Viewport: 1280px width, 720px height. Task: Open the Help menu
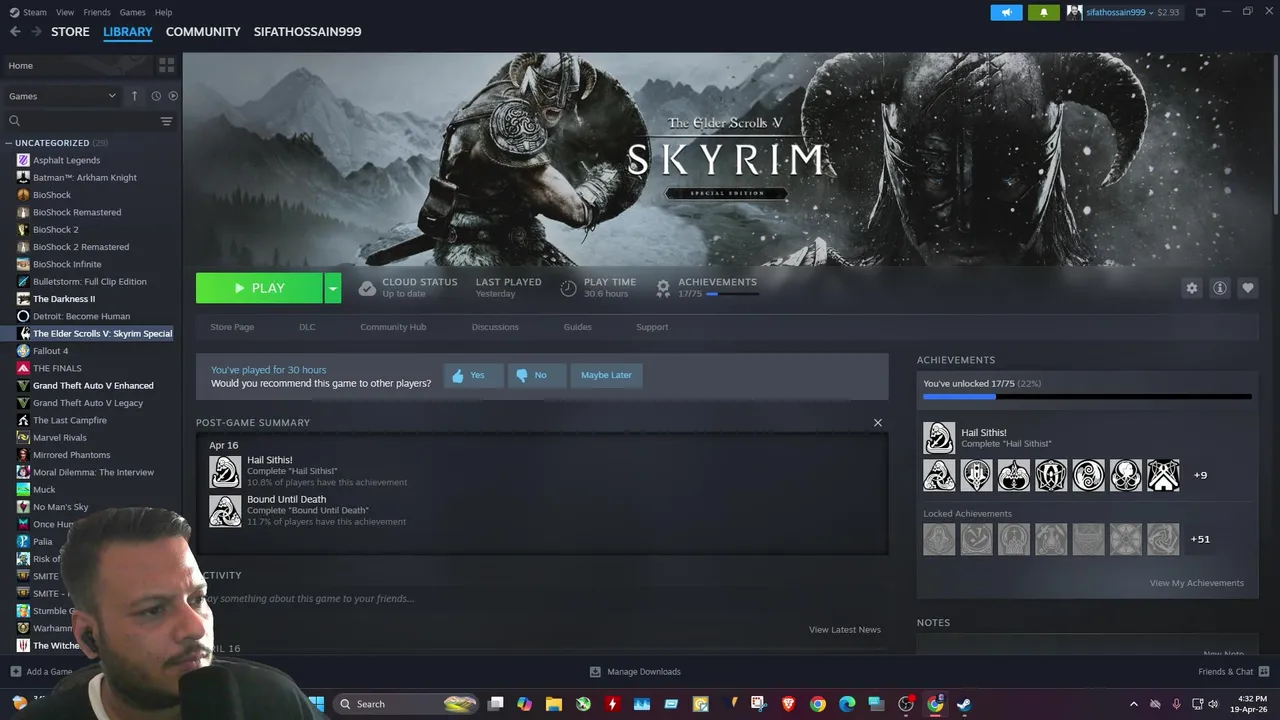[x=163, y=12]
